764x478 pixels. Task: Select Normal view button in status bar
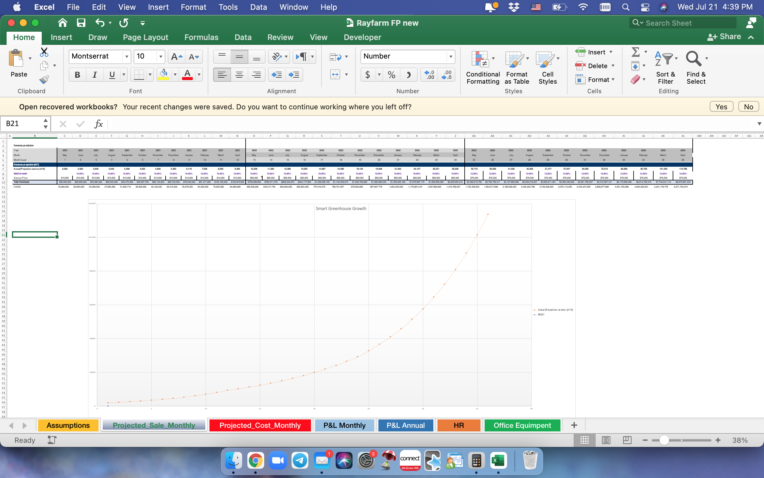[585, 440]
